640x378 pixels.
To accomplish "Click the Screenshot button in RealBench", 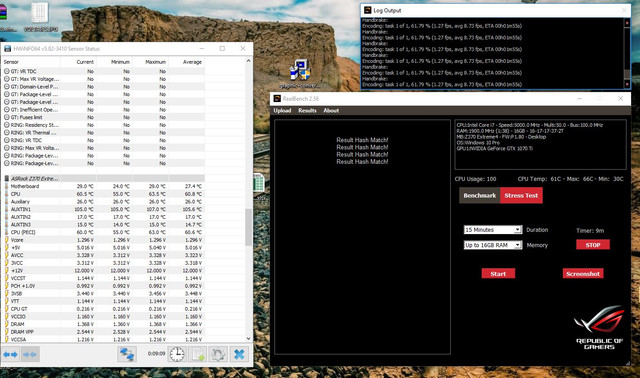I will [x=583, y=273].
